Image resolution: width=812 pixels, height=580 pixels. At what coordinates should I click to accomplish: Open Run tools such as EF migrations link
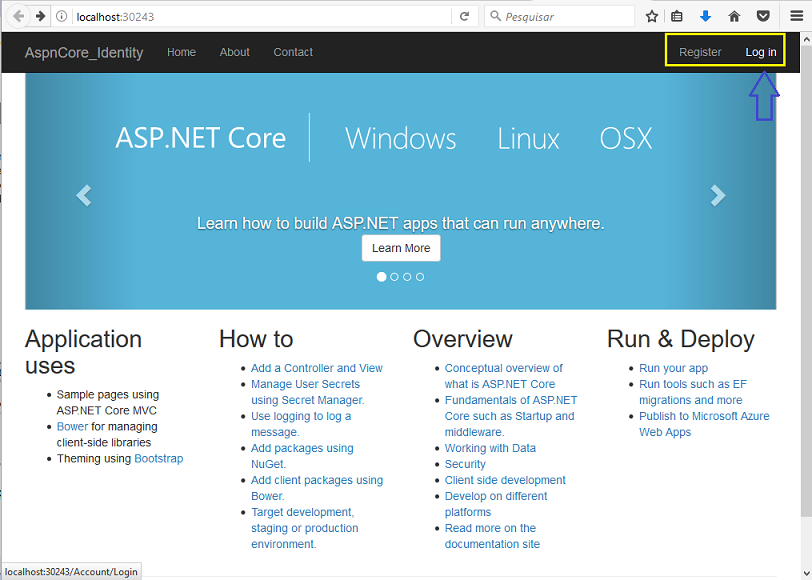coord(693,392)
